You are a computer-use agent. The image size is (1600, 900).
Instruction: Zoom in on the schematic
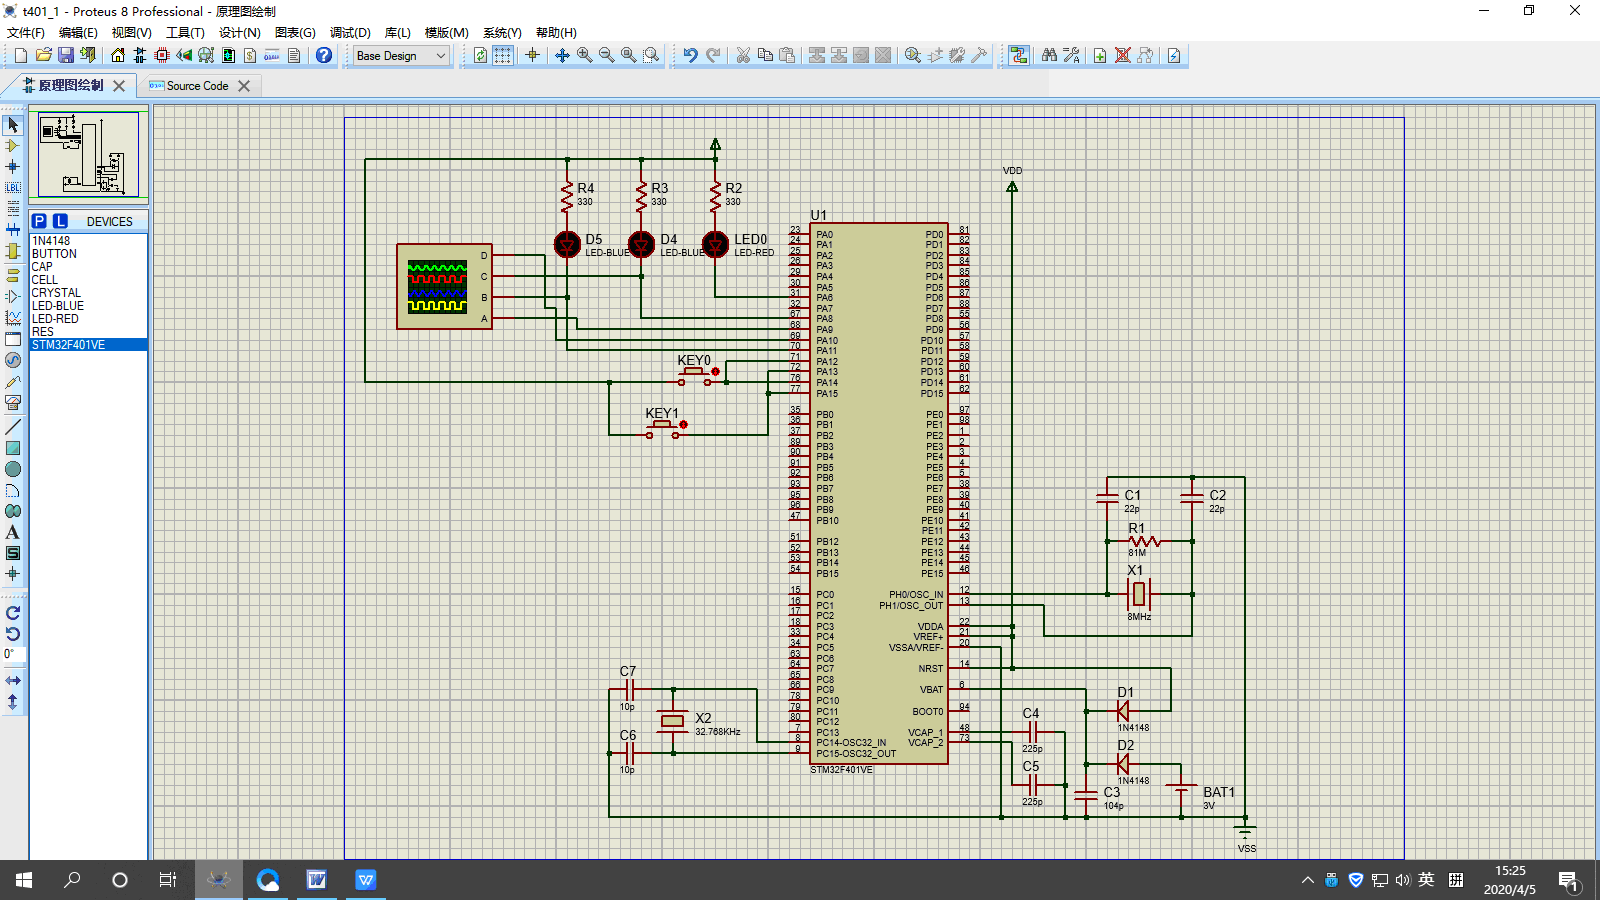(583, 55)
